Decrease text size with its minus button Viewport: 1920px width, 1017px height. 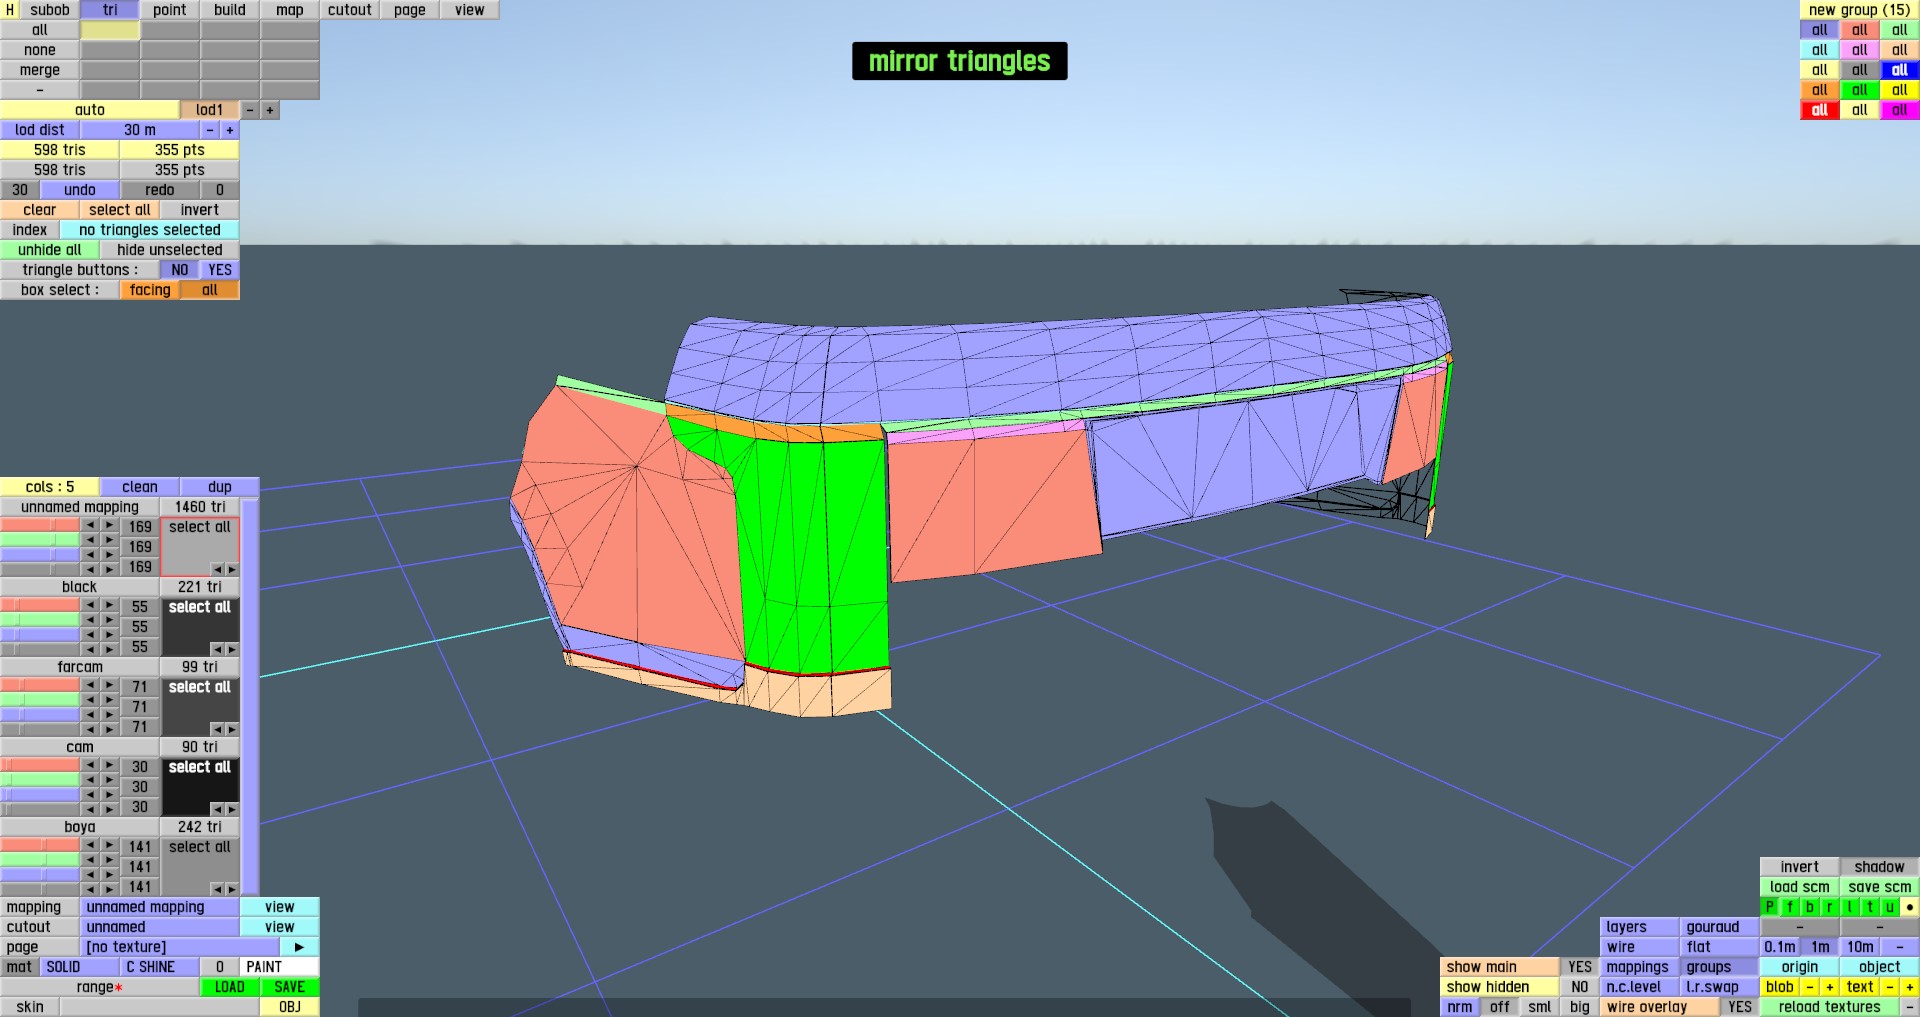1890,987
